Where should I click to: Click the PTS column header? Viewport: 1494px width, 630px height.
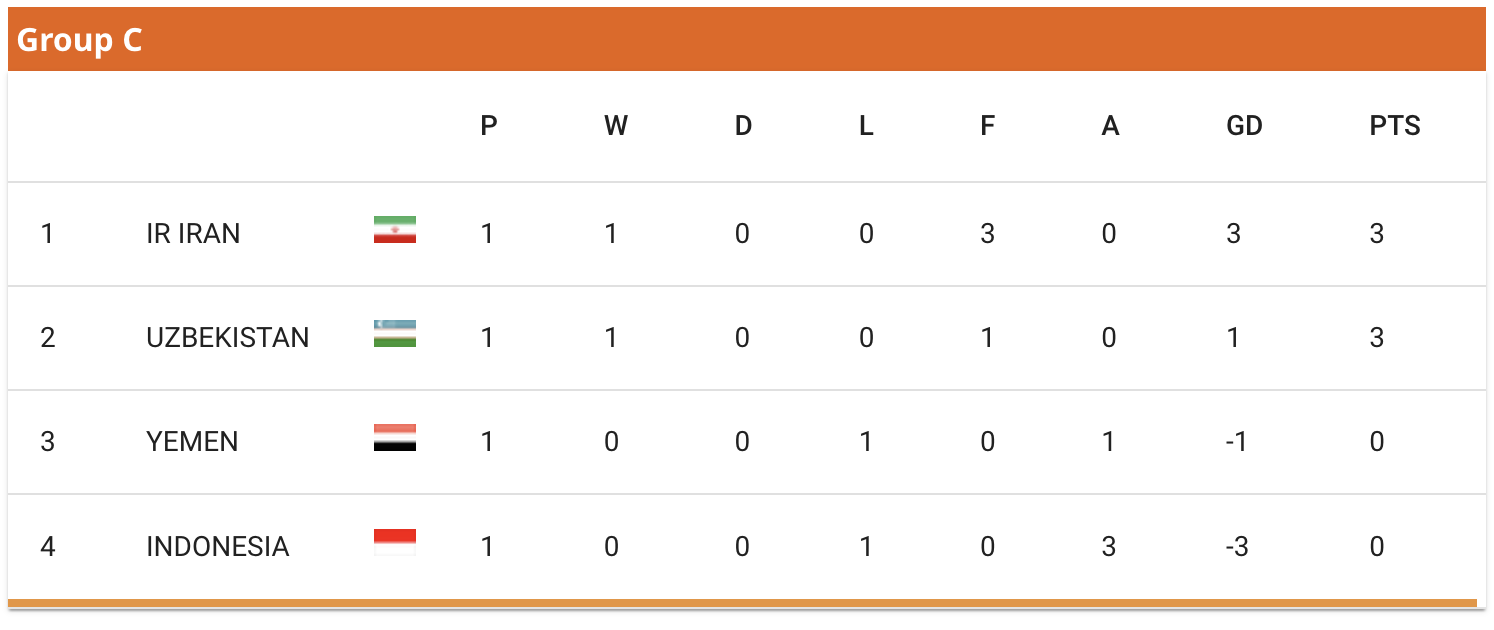tap(1395, 126)
